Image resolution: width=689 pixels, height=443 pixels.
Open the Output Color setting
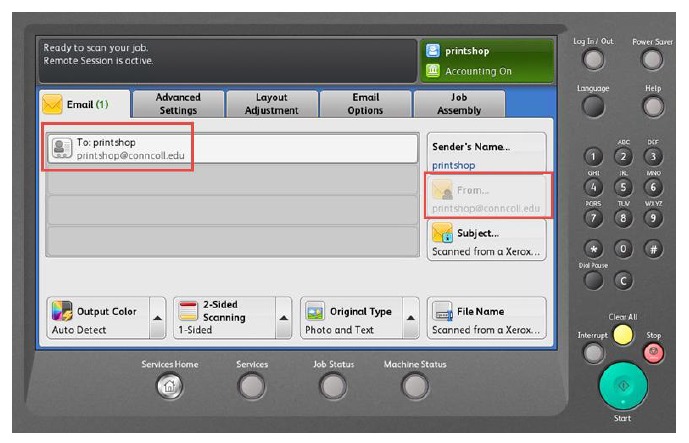tap(98, 318)
